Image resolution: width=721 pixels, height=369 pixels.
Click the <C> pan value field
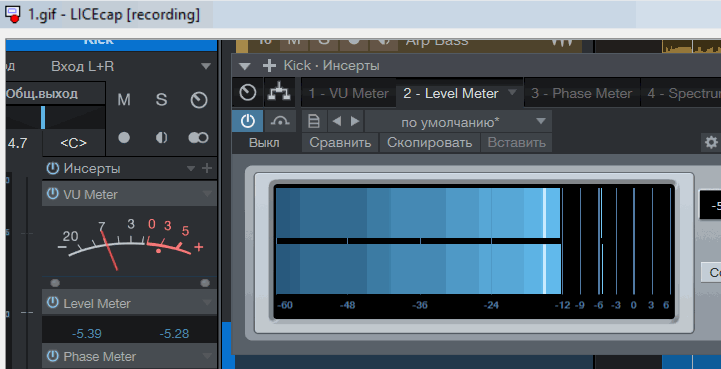74,143
